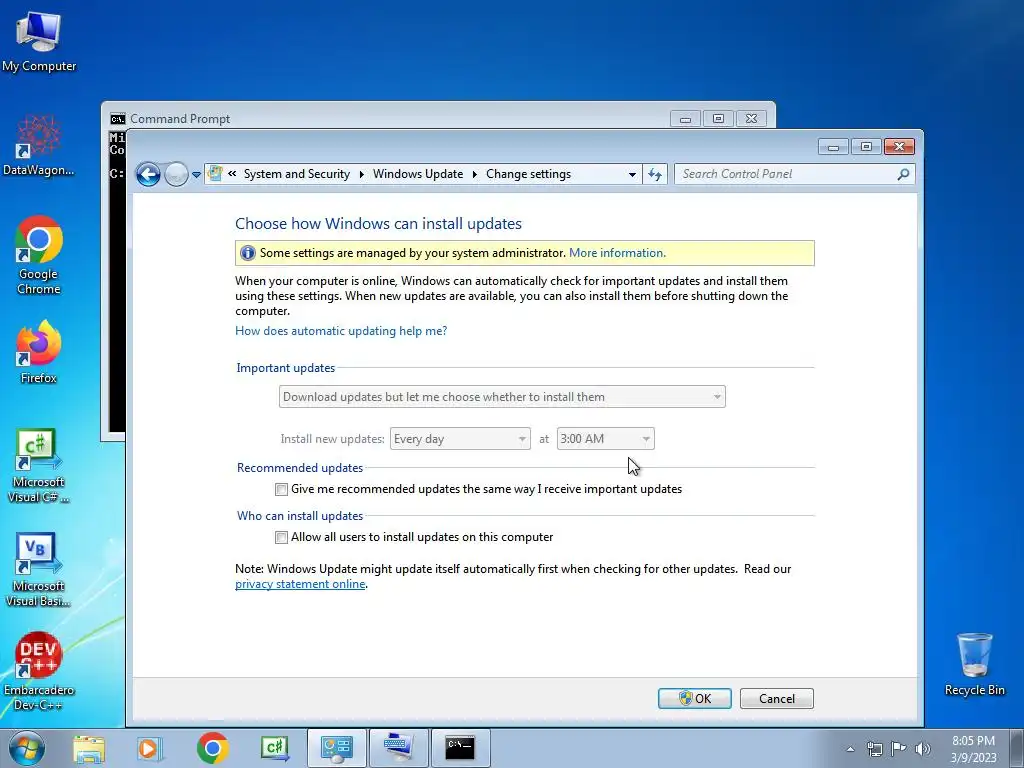Click Show desktop strip
1024x768 pixels.
click(x=1017, y=748)
